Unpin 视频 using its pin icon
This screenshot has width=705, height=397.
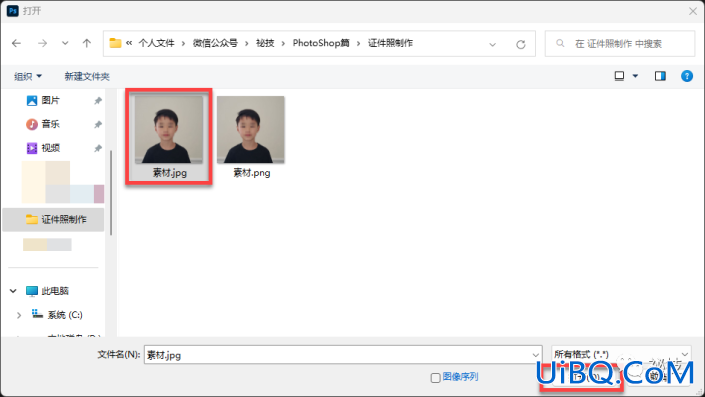click(x=98, y=148)
